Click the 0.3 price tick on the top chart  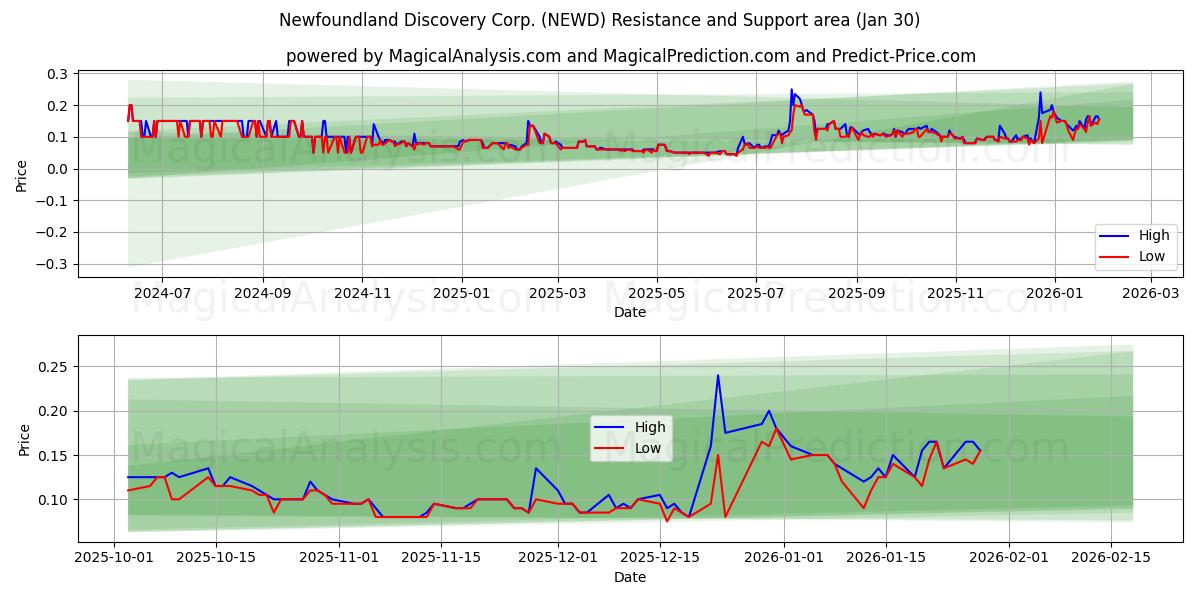[57, 74]
